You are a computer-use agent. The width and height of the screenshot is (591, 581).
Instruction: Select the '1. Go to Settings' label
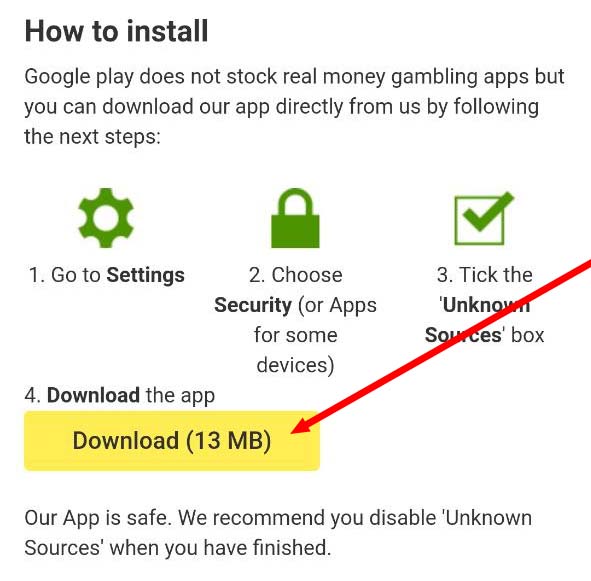click(107, 275)
